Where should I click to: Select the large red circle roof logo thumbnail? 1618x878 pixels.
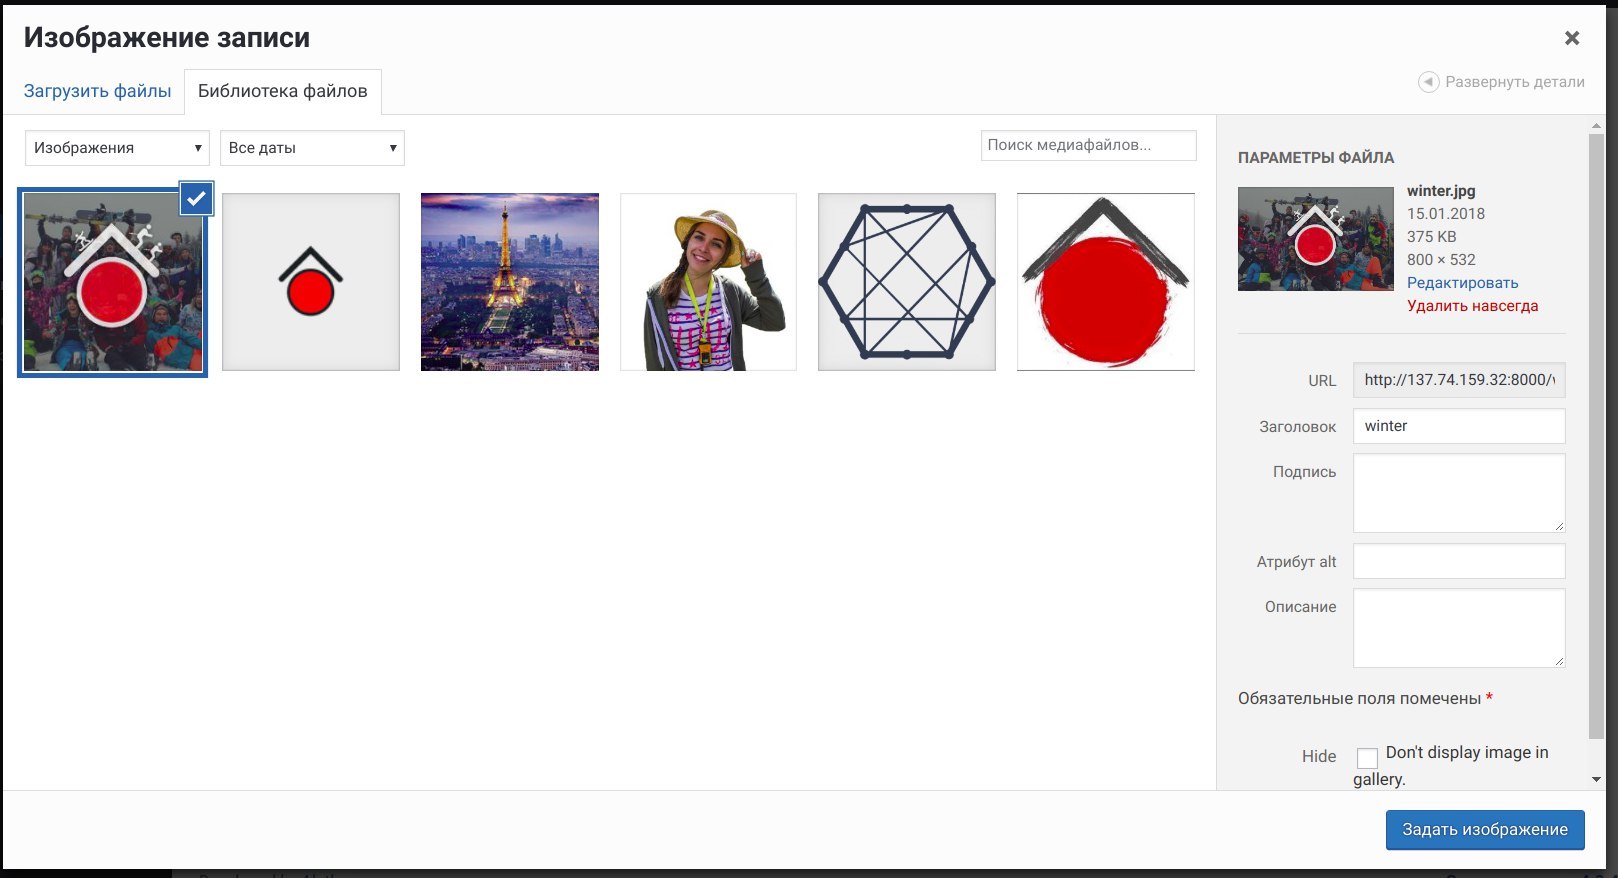tap(1106, 282)
